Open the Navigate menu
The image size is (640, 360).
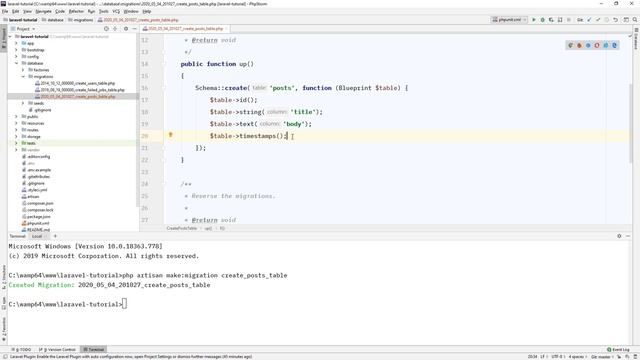pyautogui.click(x=43, y=11)
